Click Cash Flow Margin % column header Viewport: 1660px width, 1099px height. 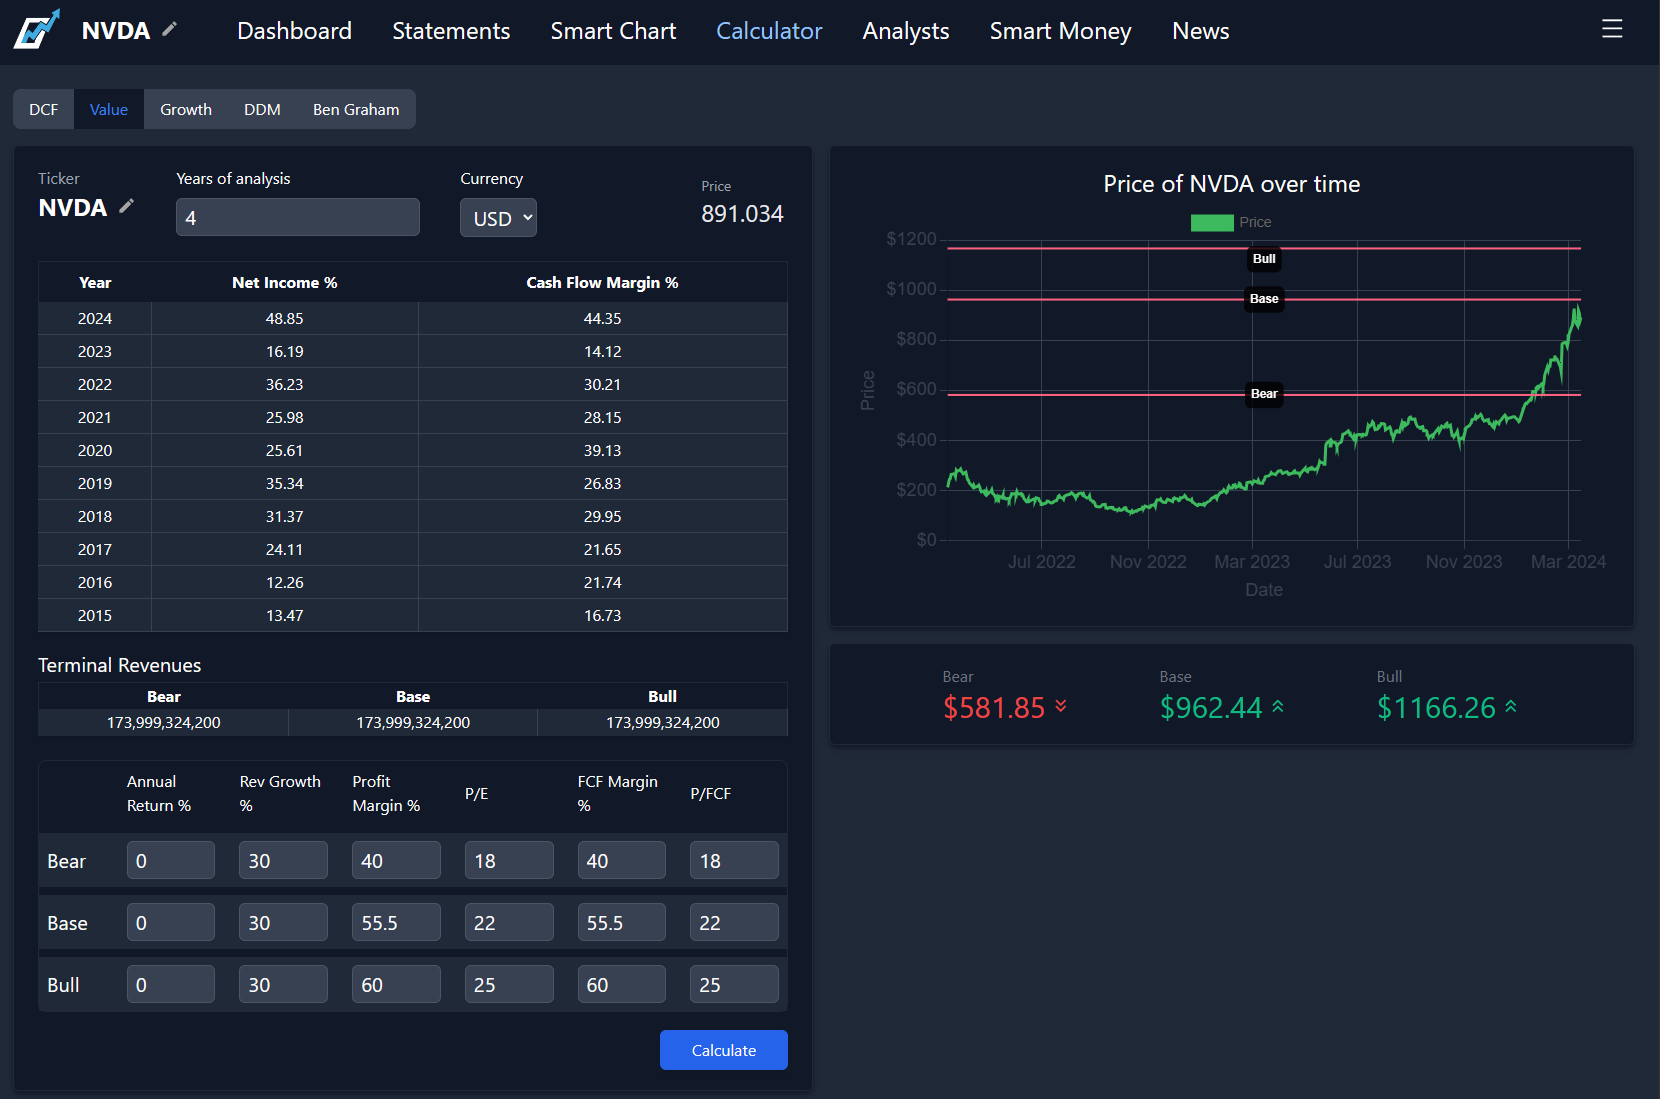602,283
